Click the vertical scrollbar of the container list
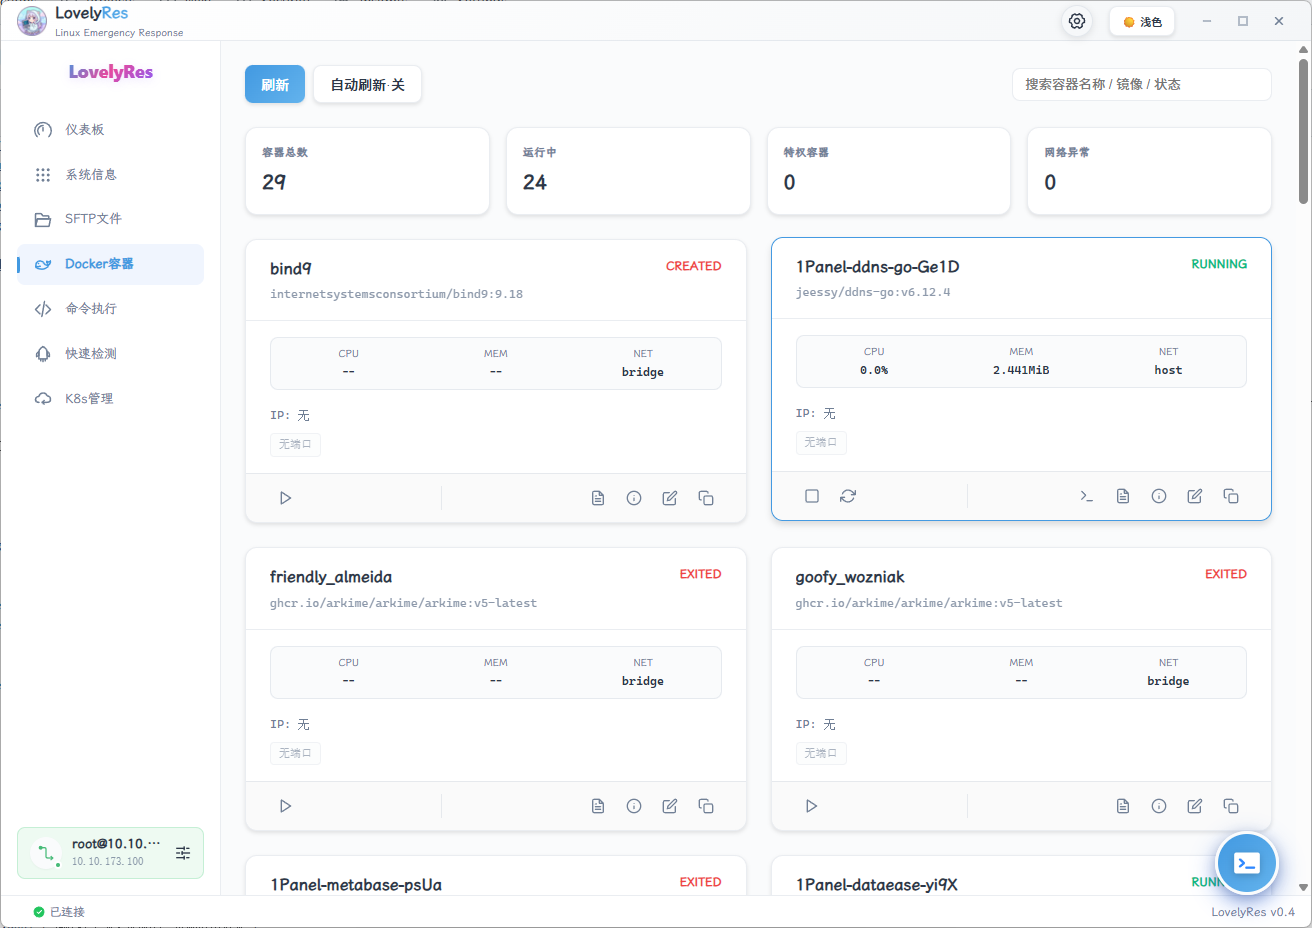 1303,131
